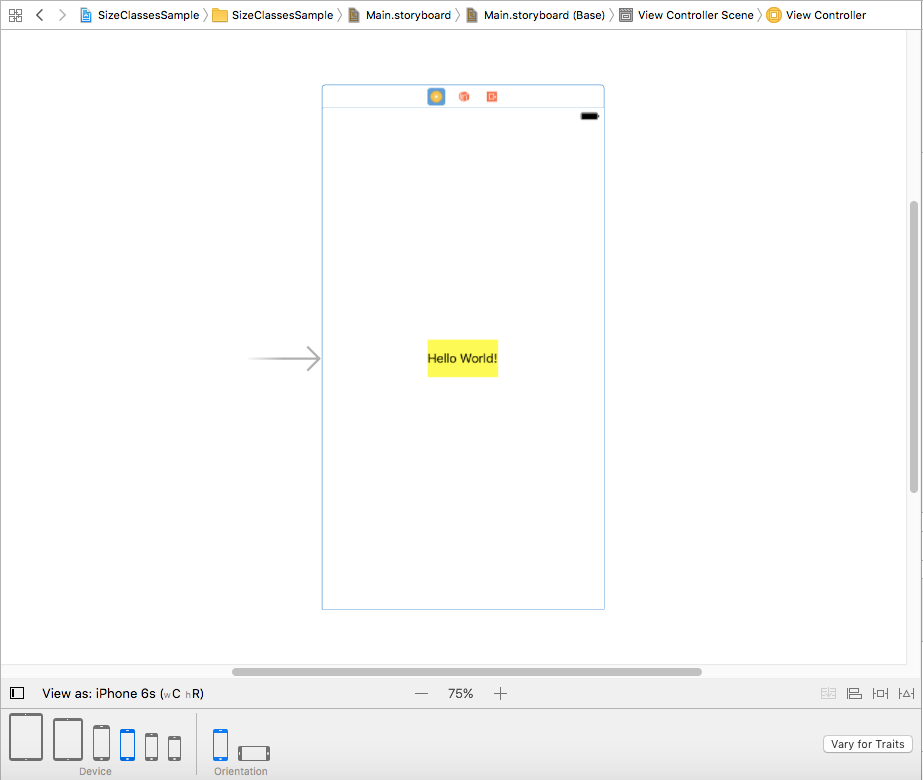Click the Embed In Stack button

[828, 693]
